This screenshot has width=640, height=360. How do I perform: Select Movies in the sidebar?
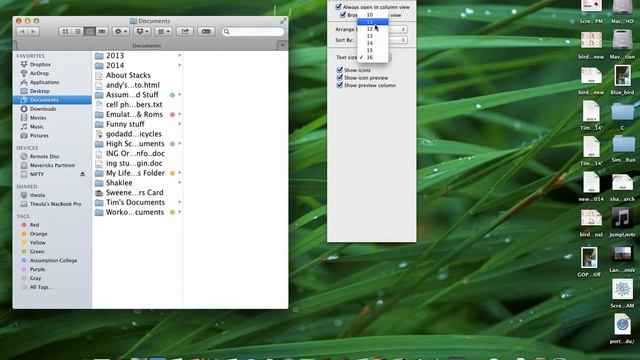(38, 118)
